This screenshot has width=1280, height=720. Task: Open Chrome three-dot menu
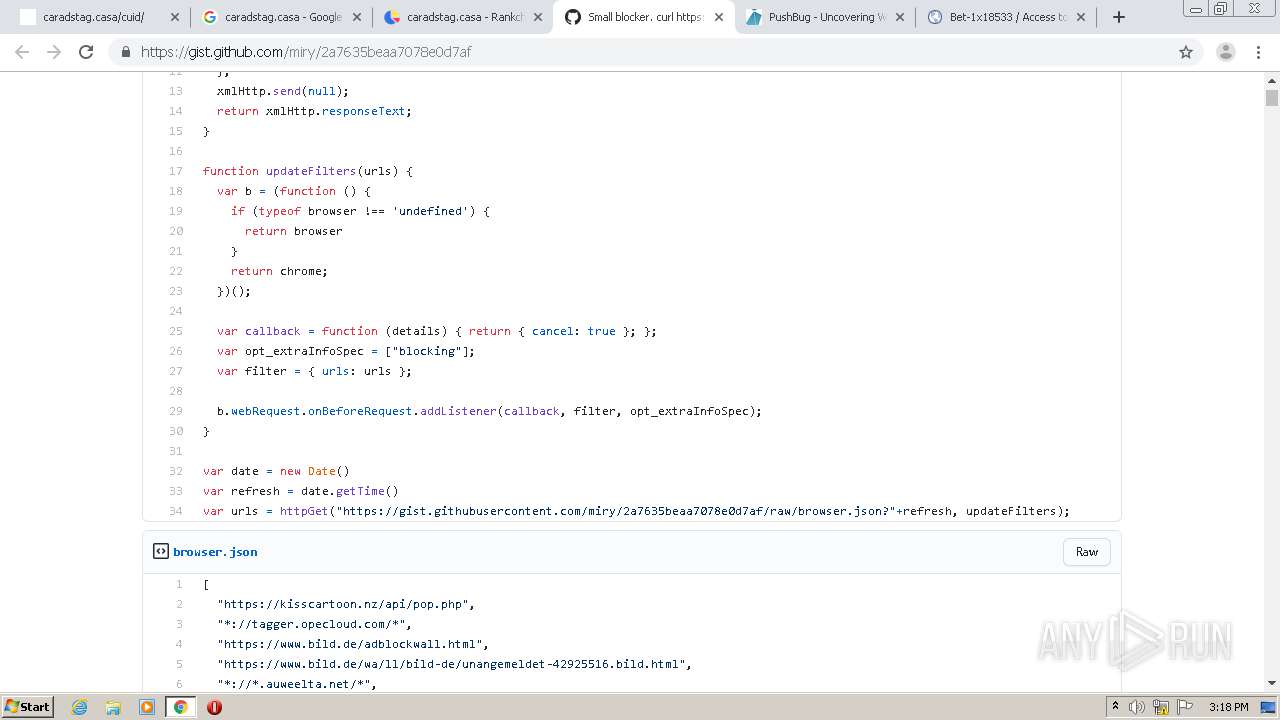[x=1258, y=52]
